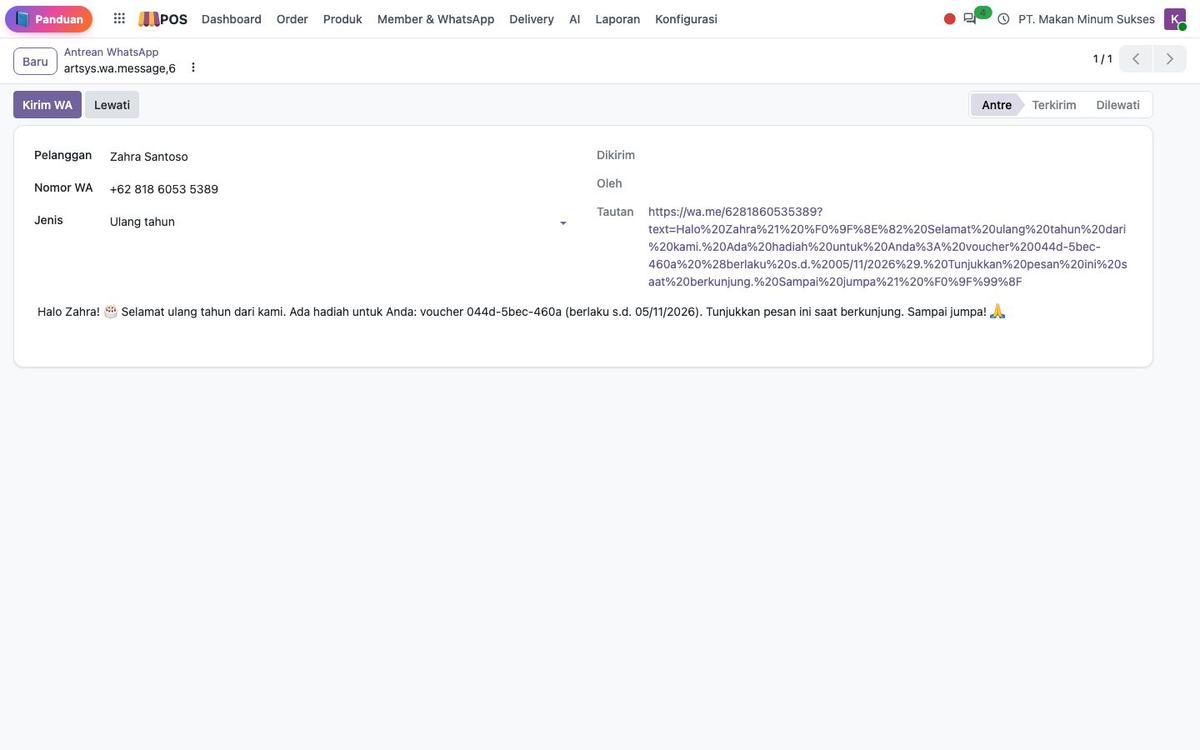Open the Order menu
The height and width of the screenshot is (750, 1200).
coord(292,19)
